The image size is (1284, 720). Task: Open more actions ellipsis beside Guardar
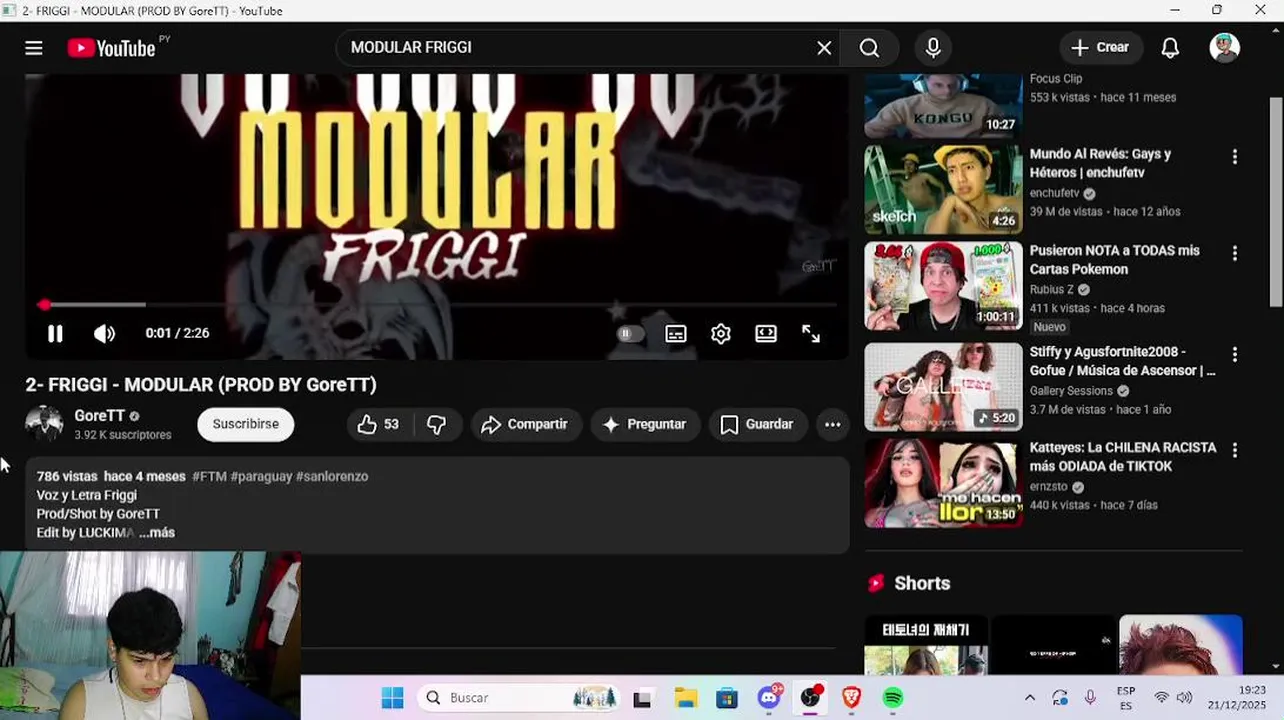click(x=832, y=424)
